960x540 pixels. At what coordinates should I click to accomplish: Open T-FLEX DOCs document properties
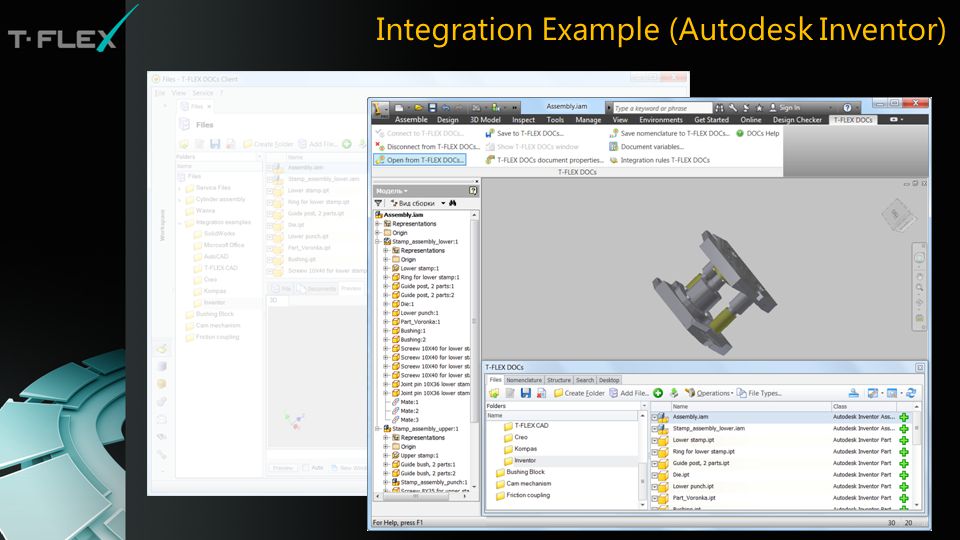(544, 160)
